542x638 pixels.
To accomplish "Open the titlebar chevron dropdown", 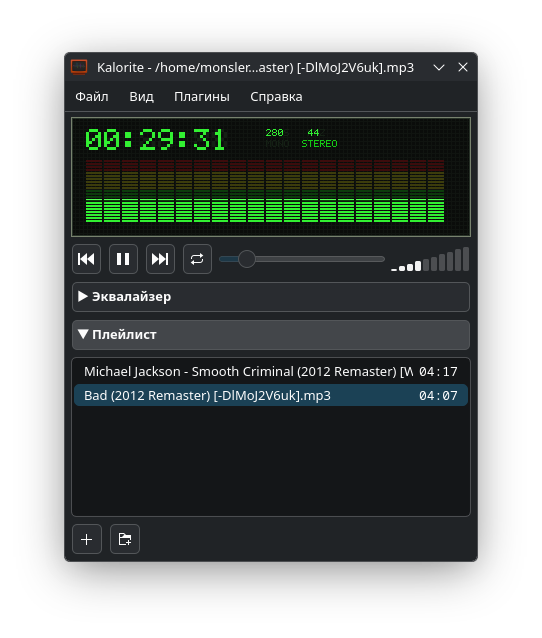I will point(439,68).
